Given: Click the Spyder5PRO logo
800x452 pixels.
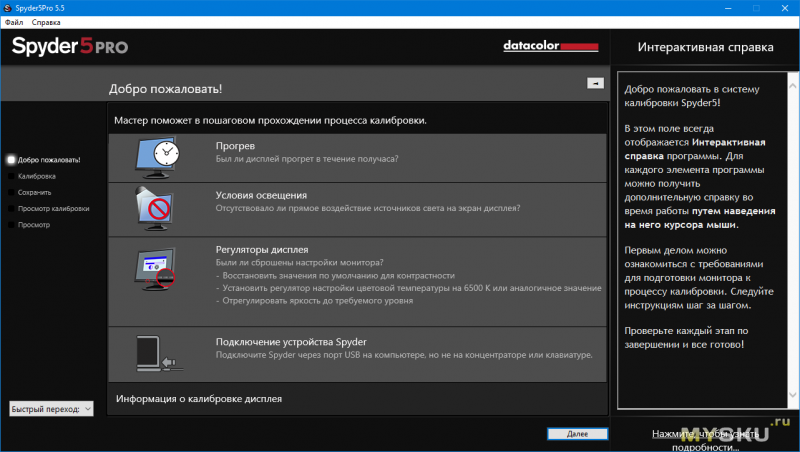Looking at the screenshot, I should coord(70,46).
